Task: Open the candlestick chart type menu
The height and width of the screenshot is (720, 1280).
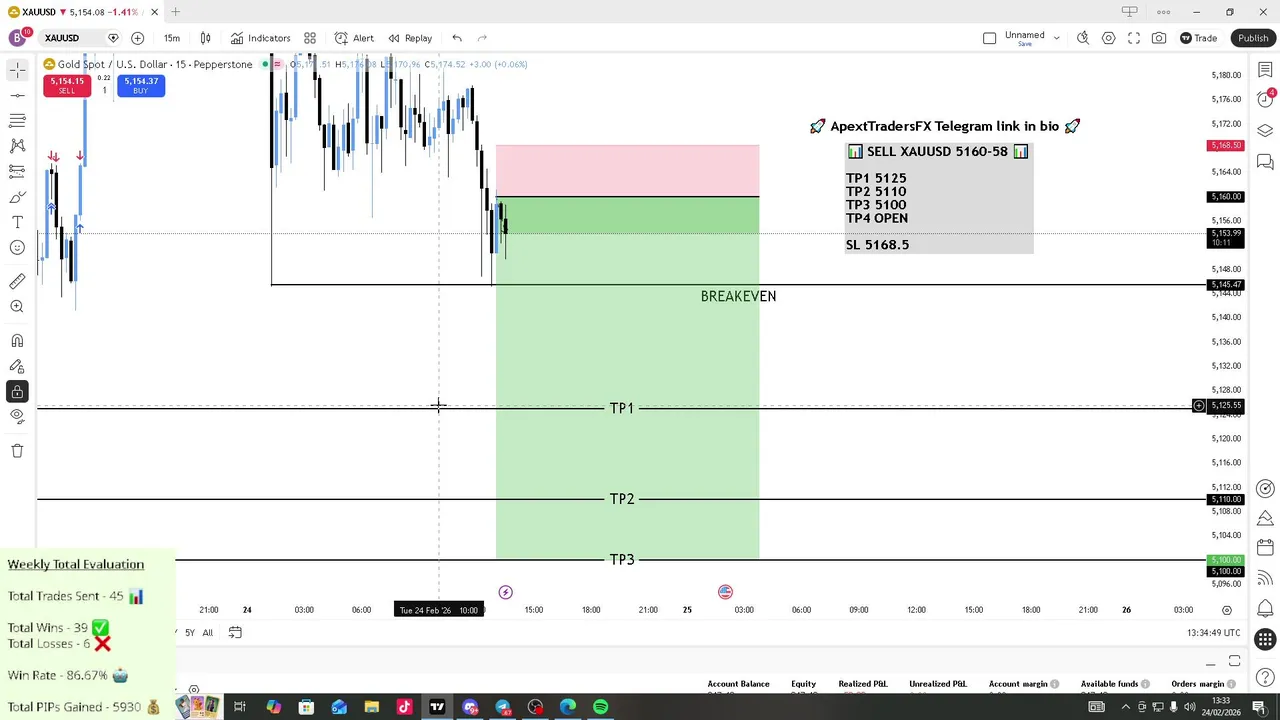Action: click(205, 38)
